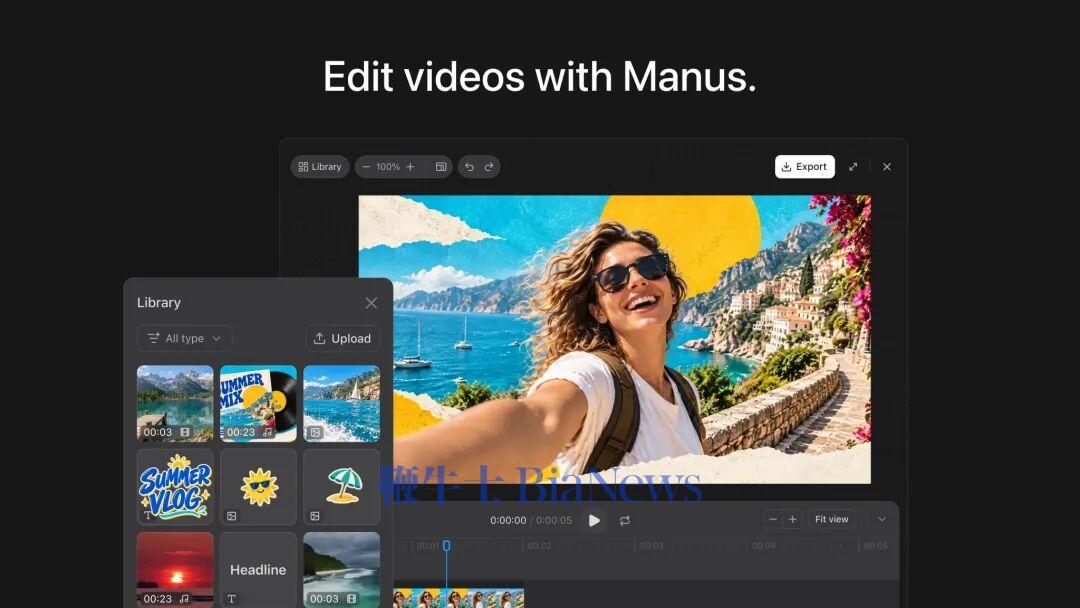Click the video clip on the timeline

[459, 598]
